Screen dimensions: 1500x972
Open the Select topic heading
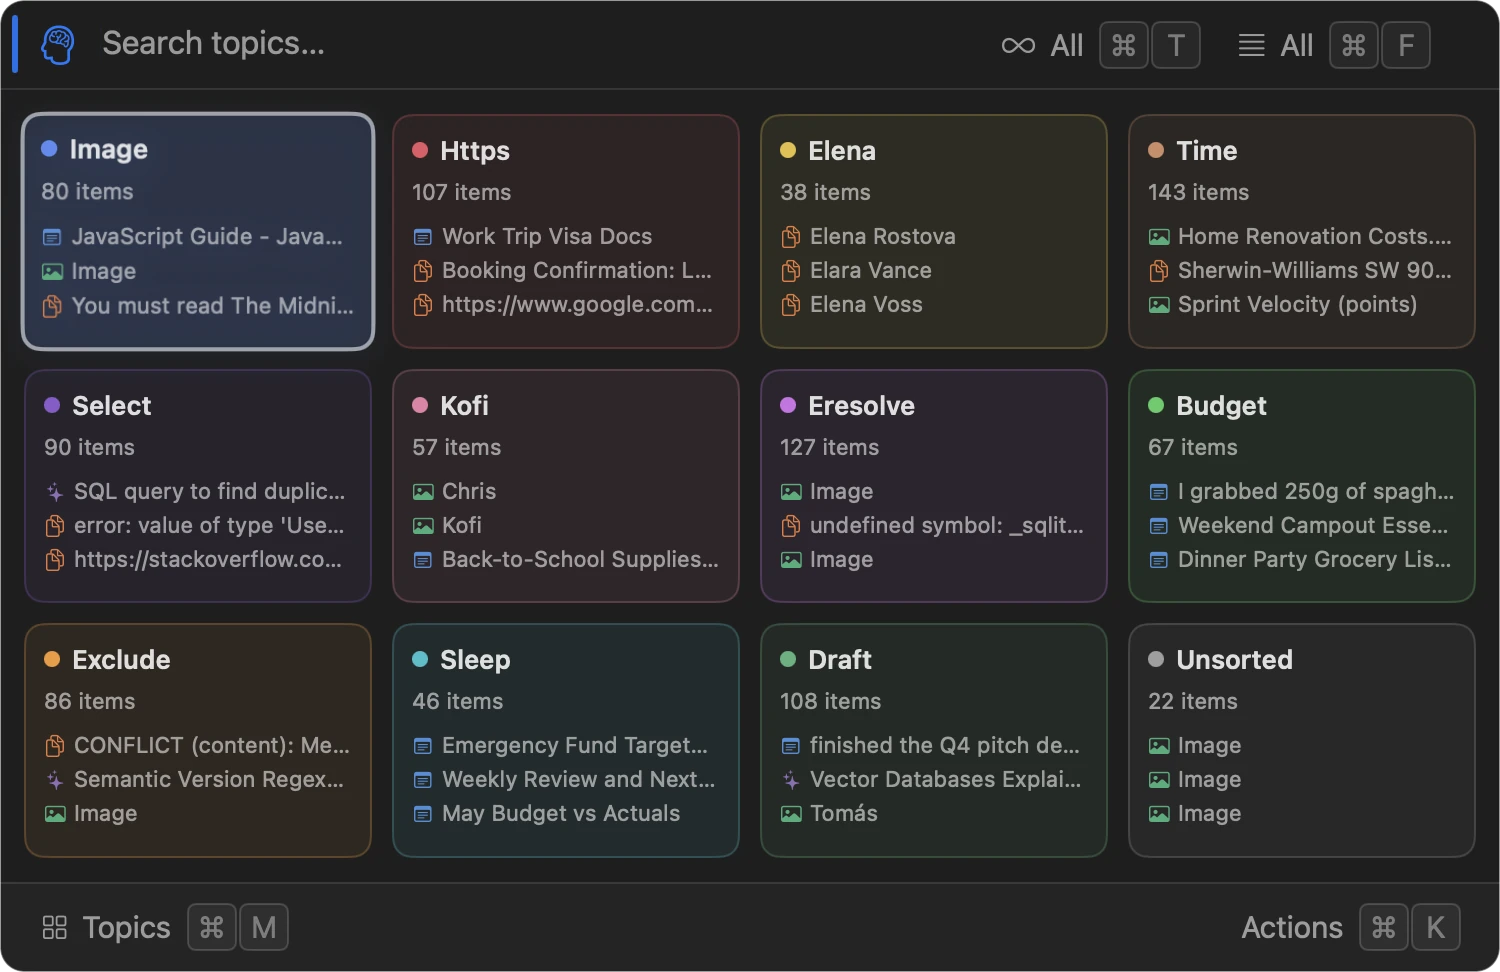[112, 406]
